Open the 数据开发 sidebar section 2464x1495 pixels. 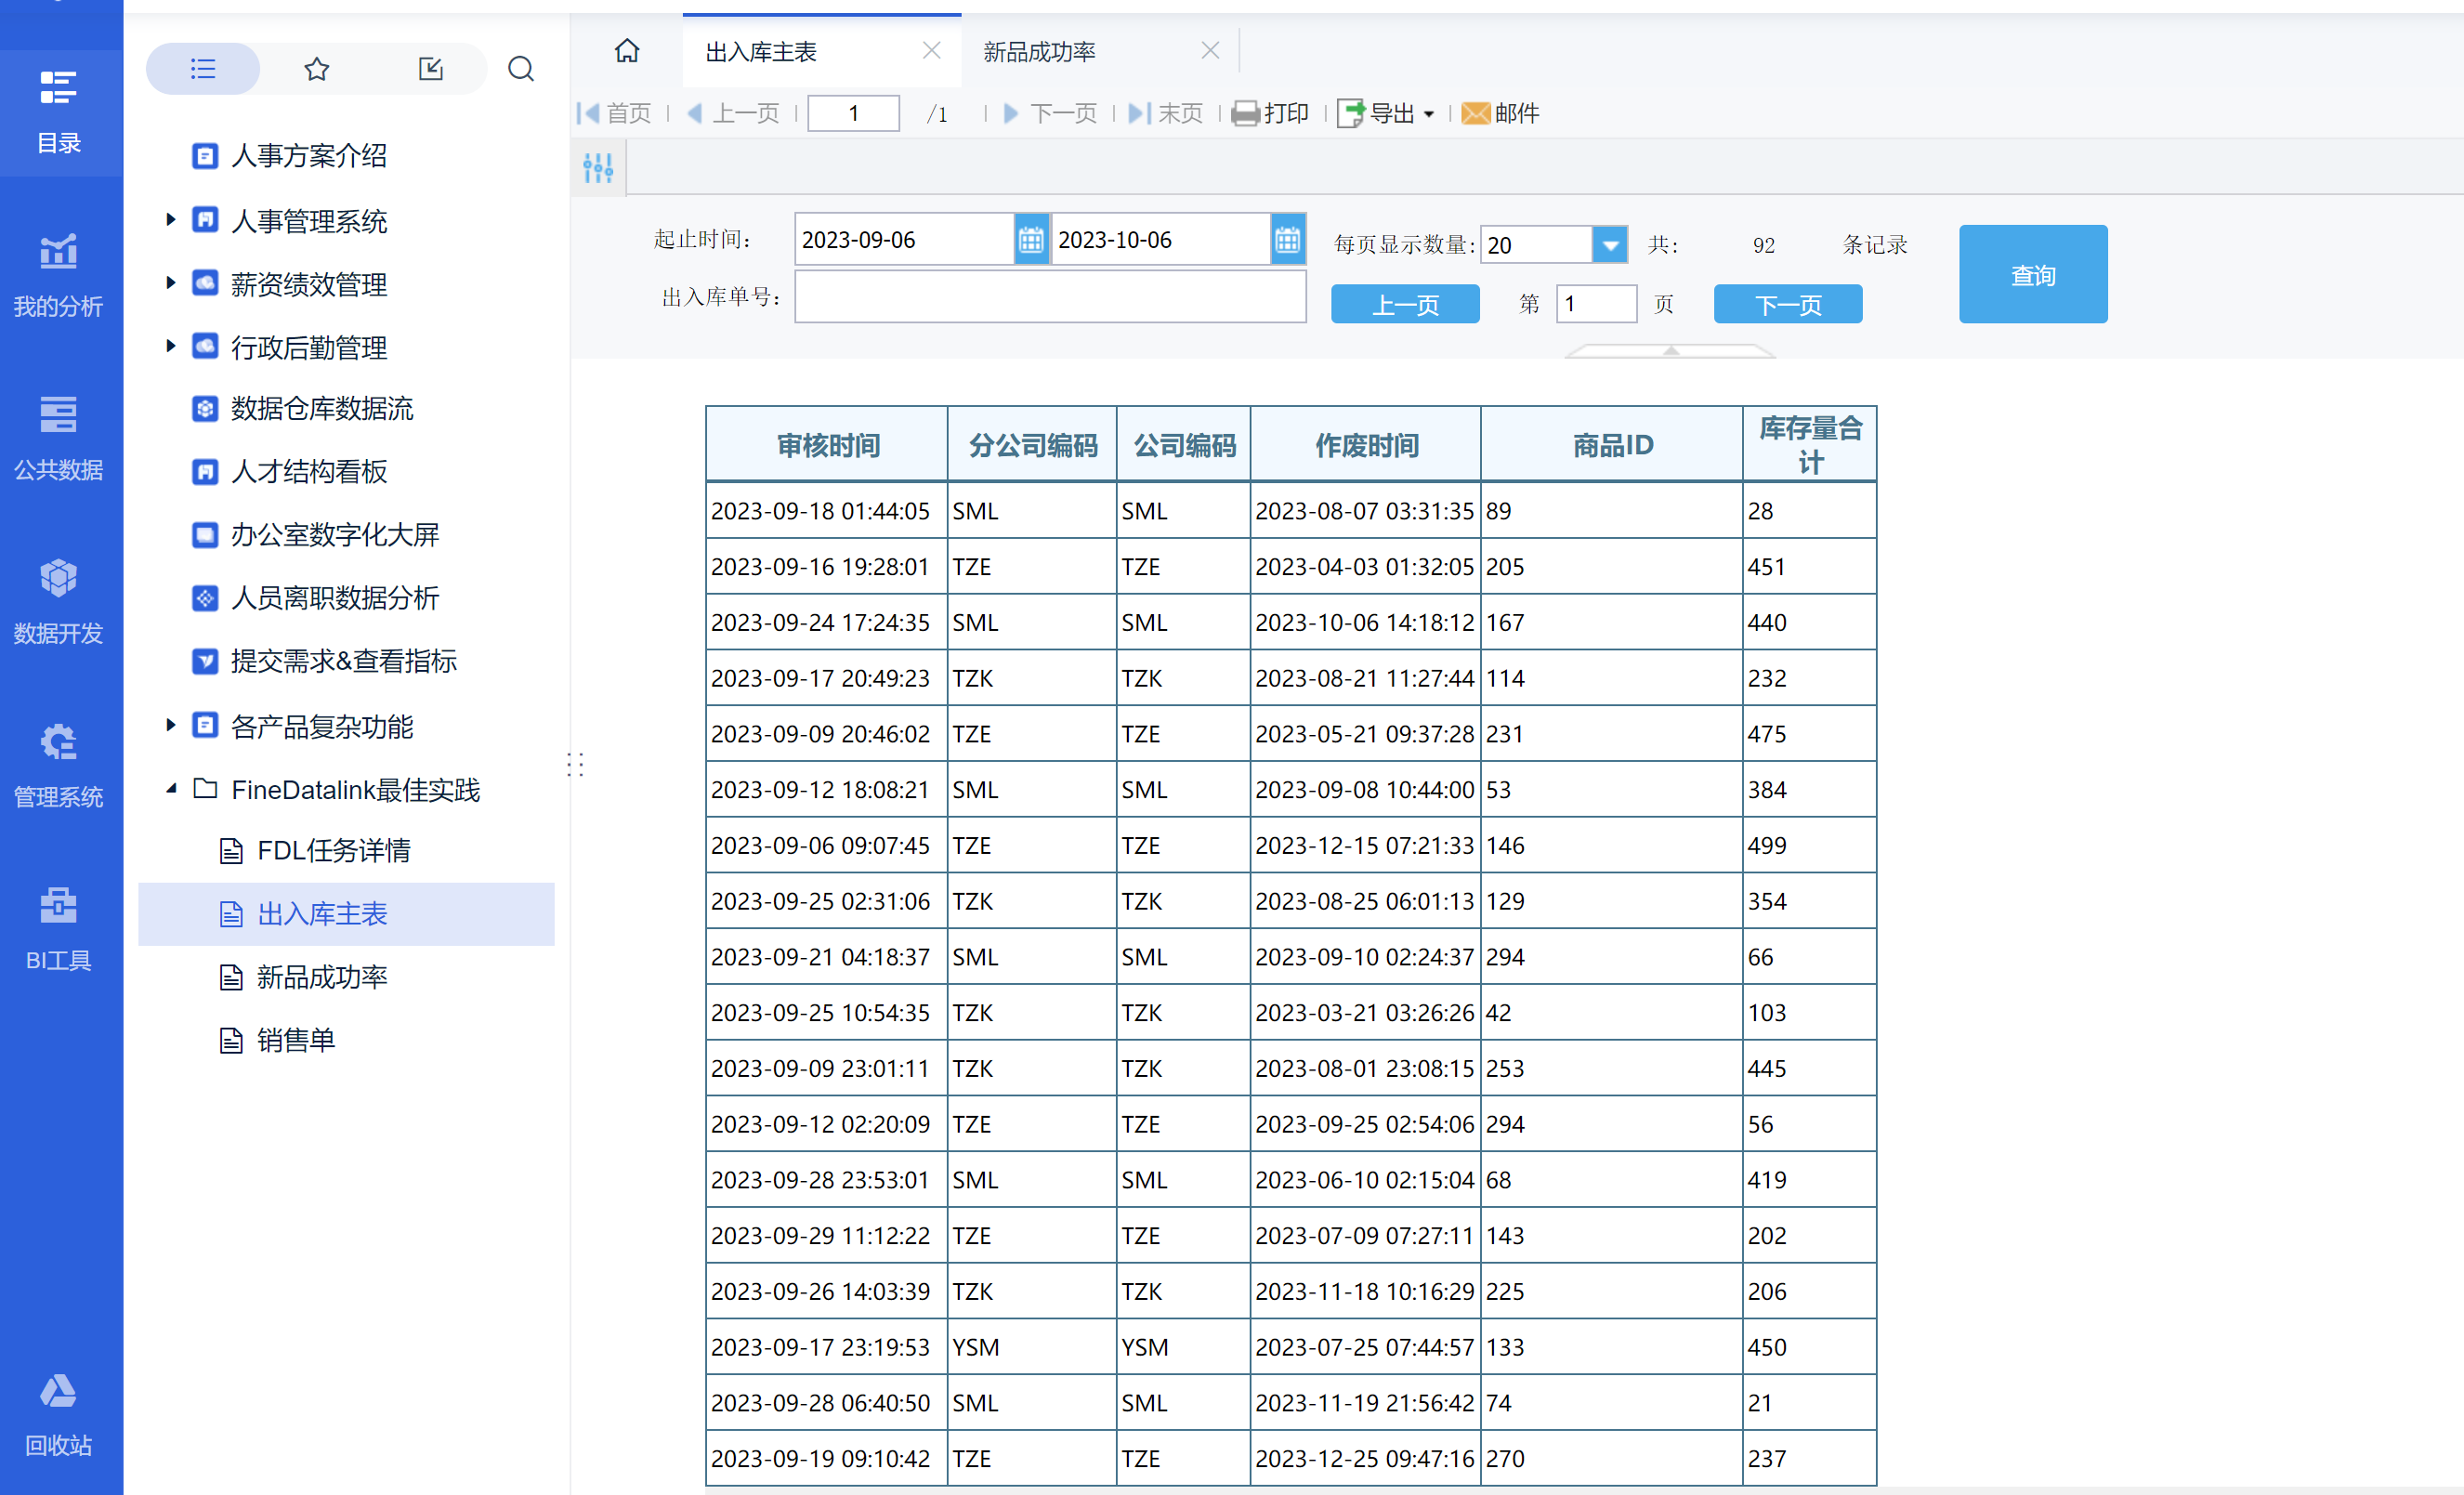[x=58, y=600]
